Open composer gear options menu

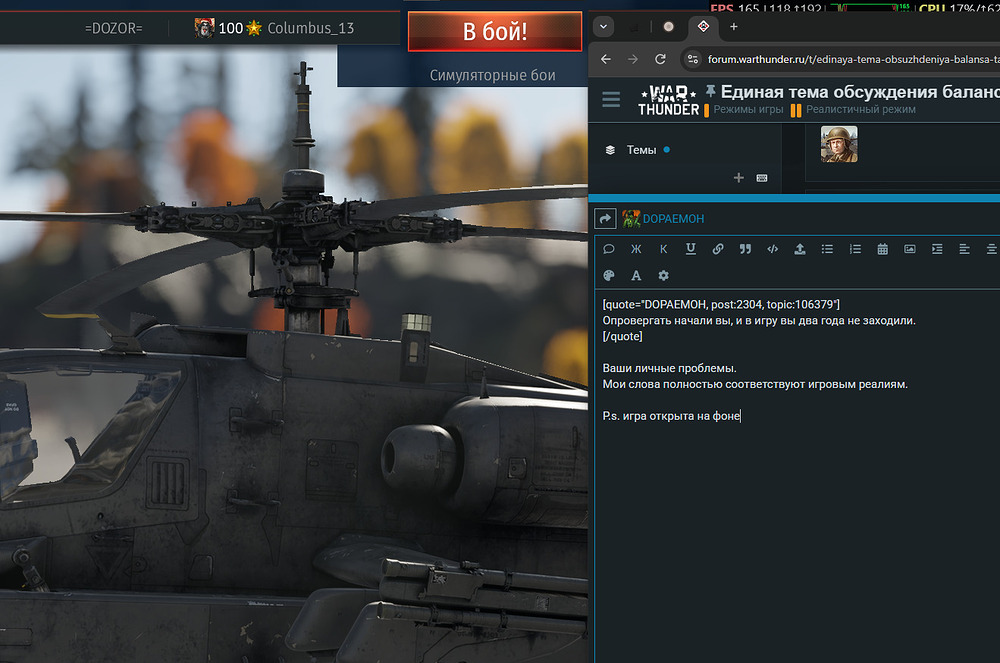click(x=663, y=275)
